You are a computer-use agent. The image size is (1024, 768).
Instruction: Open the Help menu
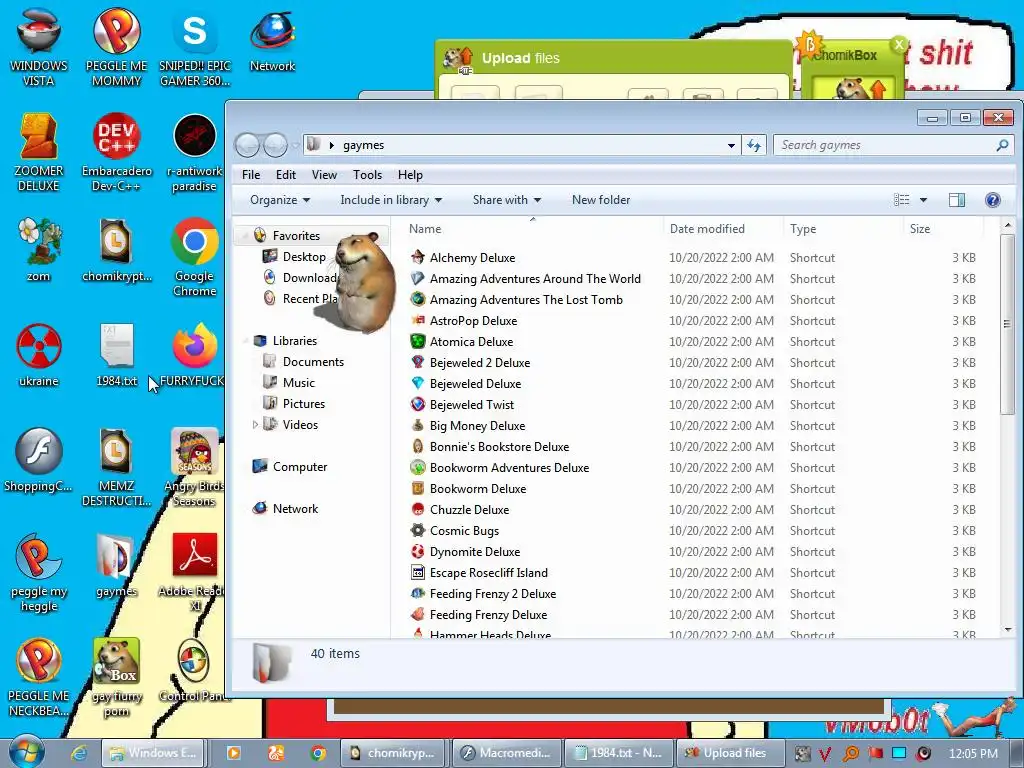410,175
